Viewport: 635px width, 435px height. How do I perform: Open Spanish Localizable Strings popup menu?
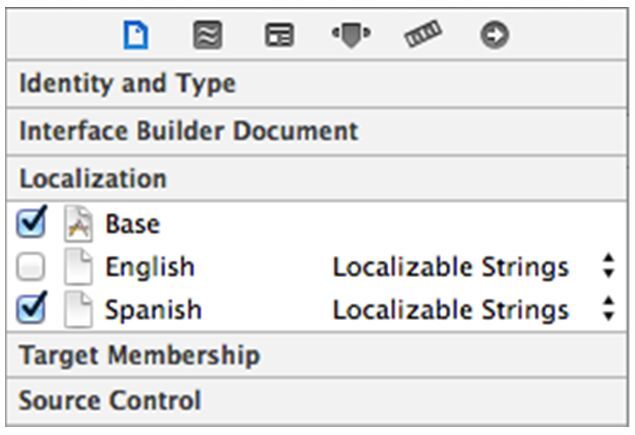[x=473, y=309]
